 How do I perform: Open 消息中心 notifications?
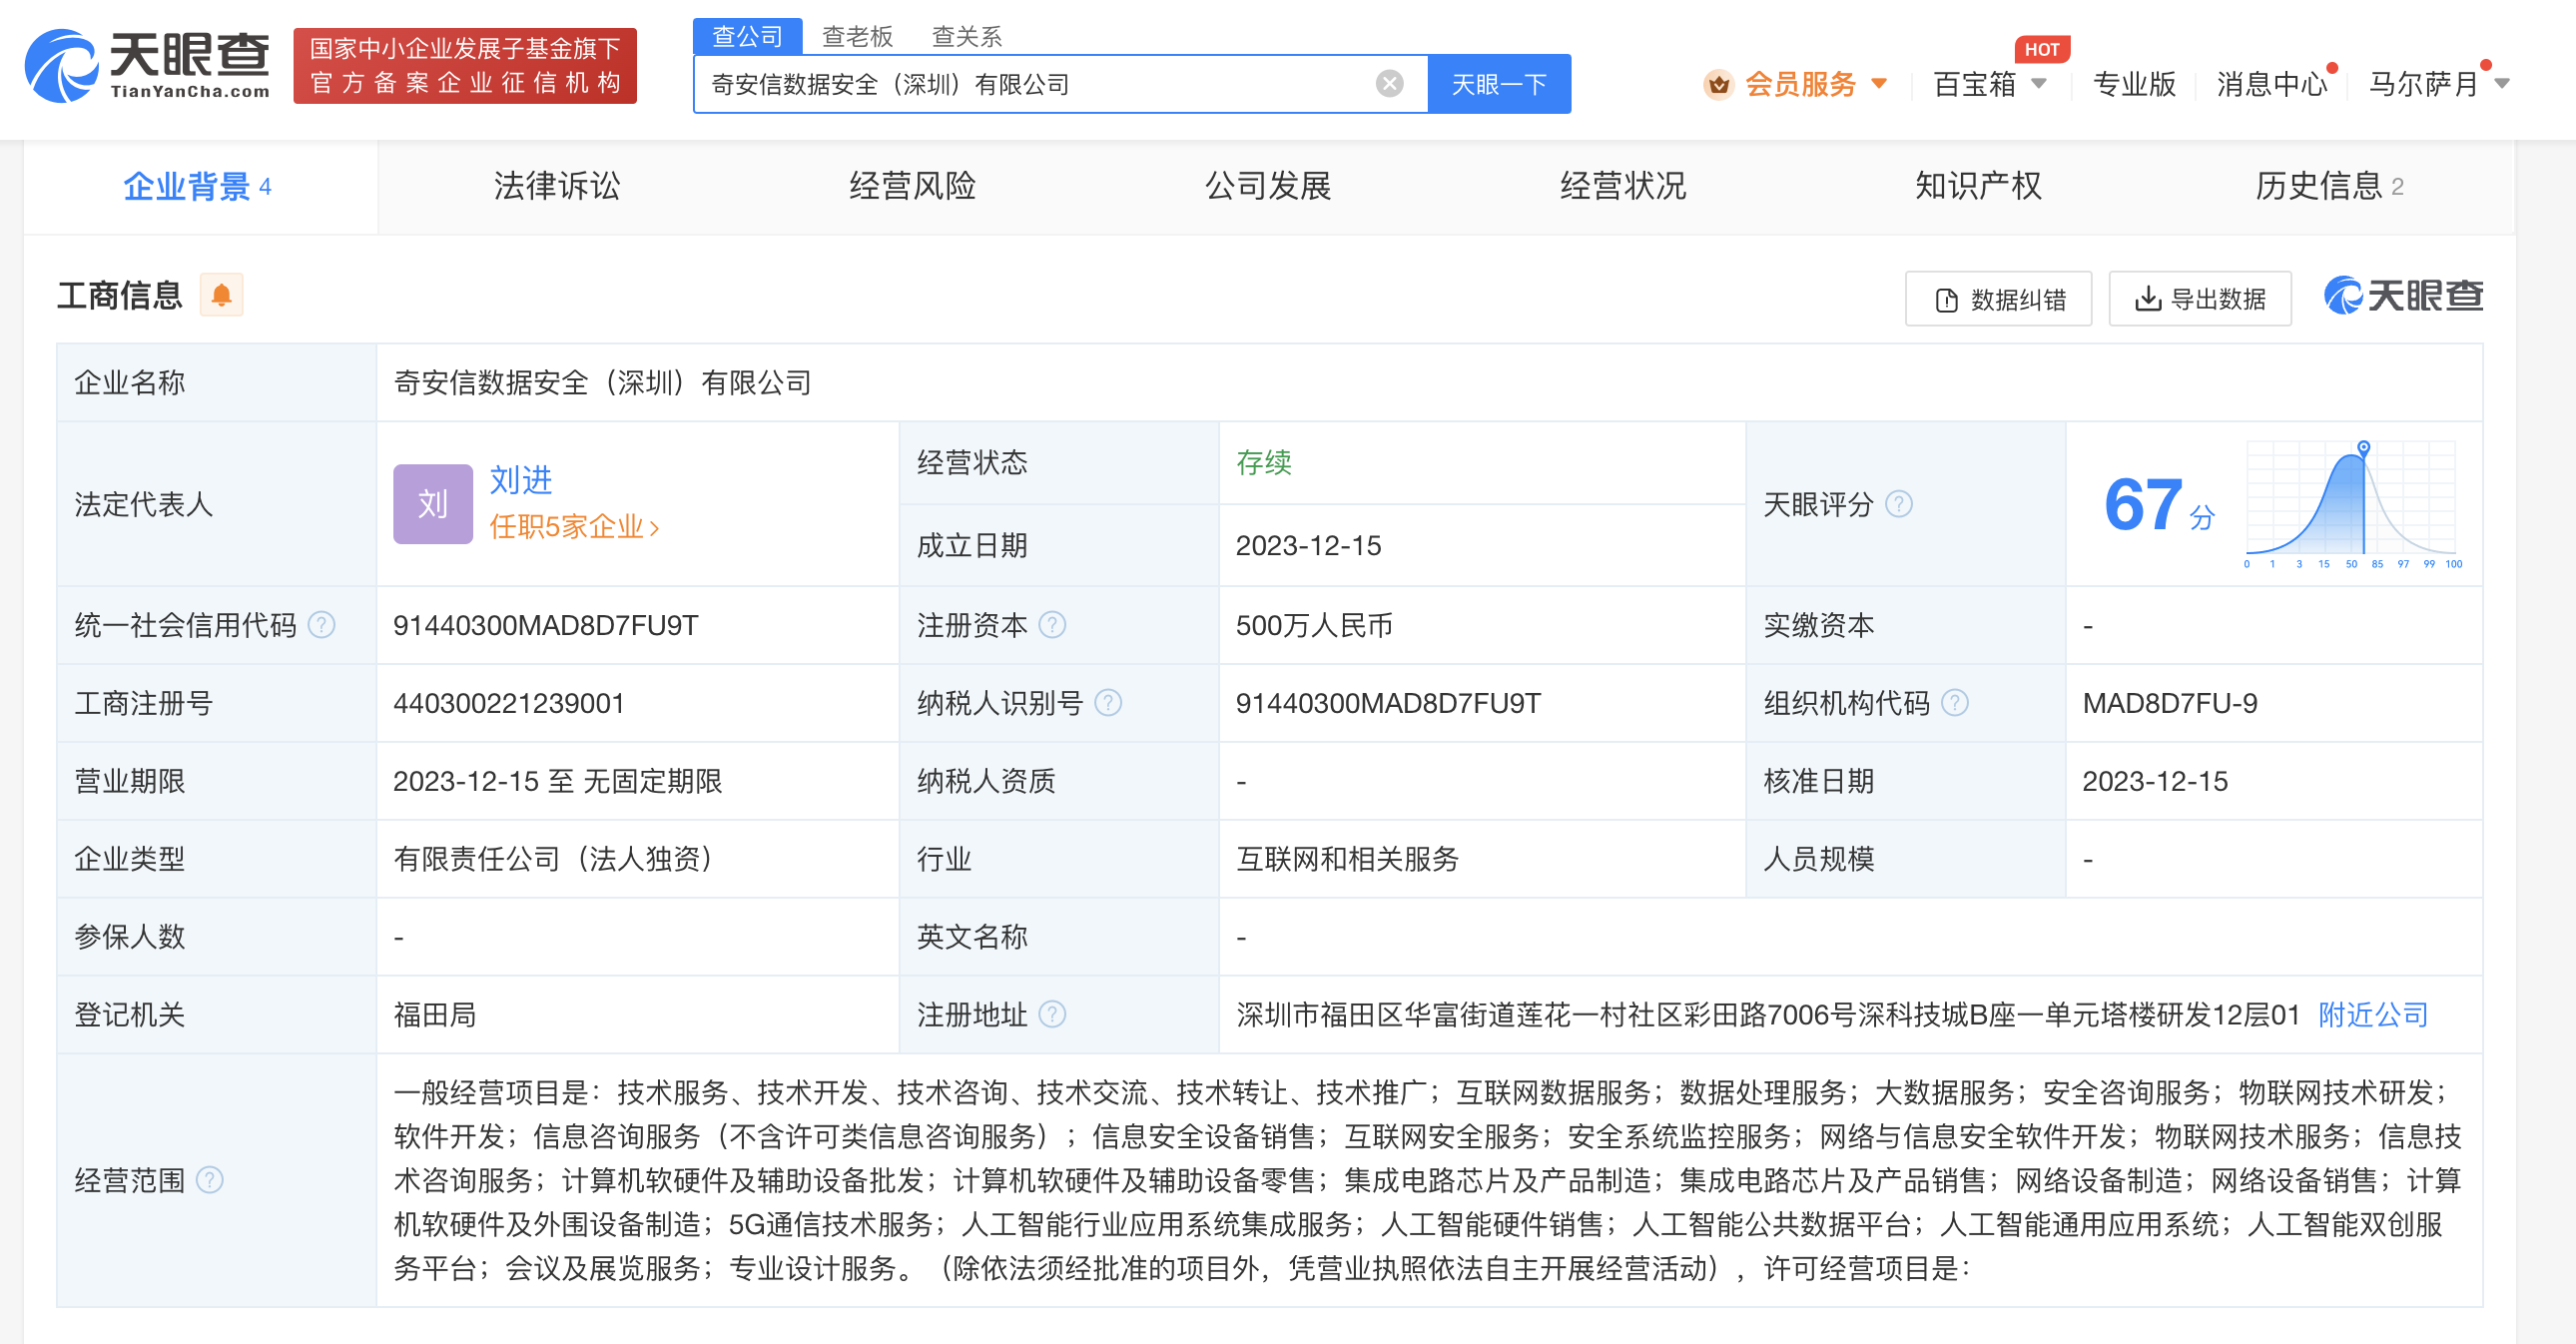[2272, 84]
